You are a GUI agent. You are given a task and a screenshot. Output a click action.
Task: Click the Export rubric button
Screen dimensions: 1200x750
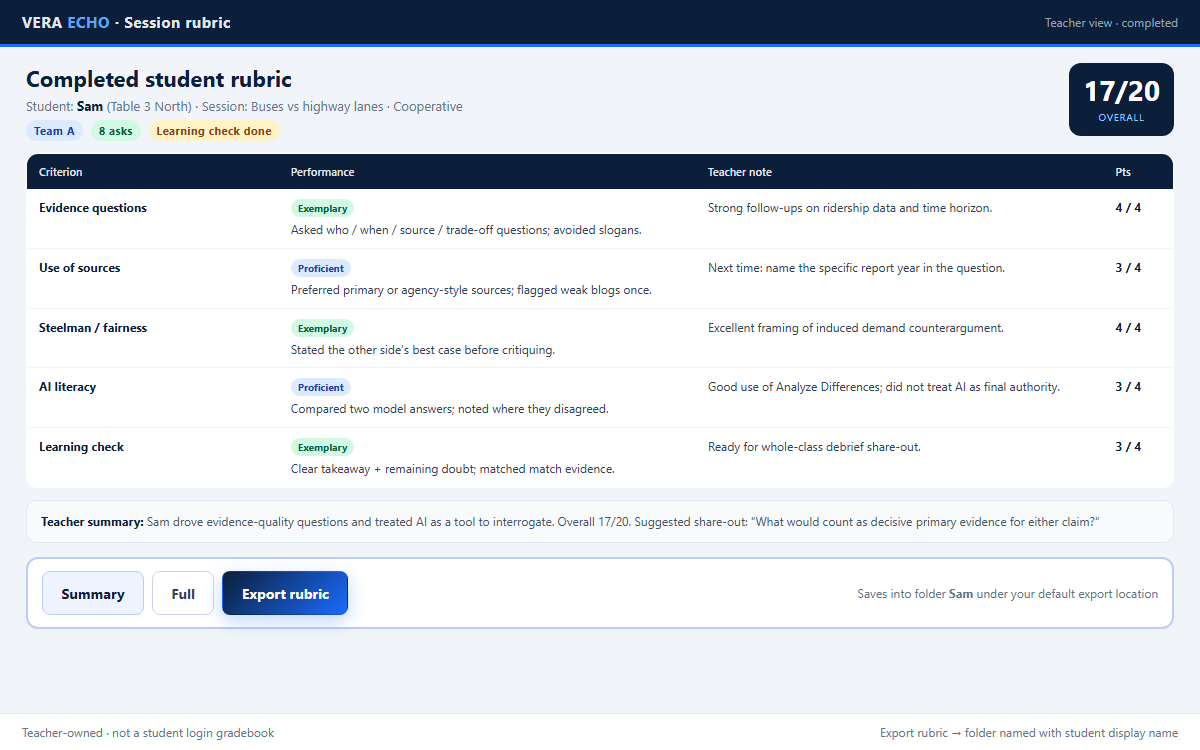285,593
